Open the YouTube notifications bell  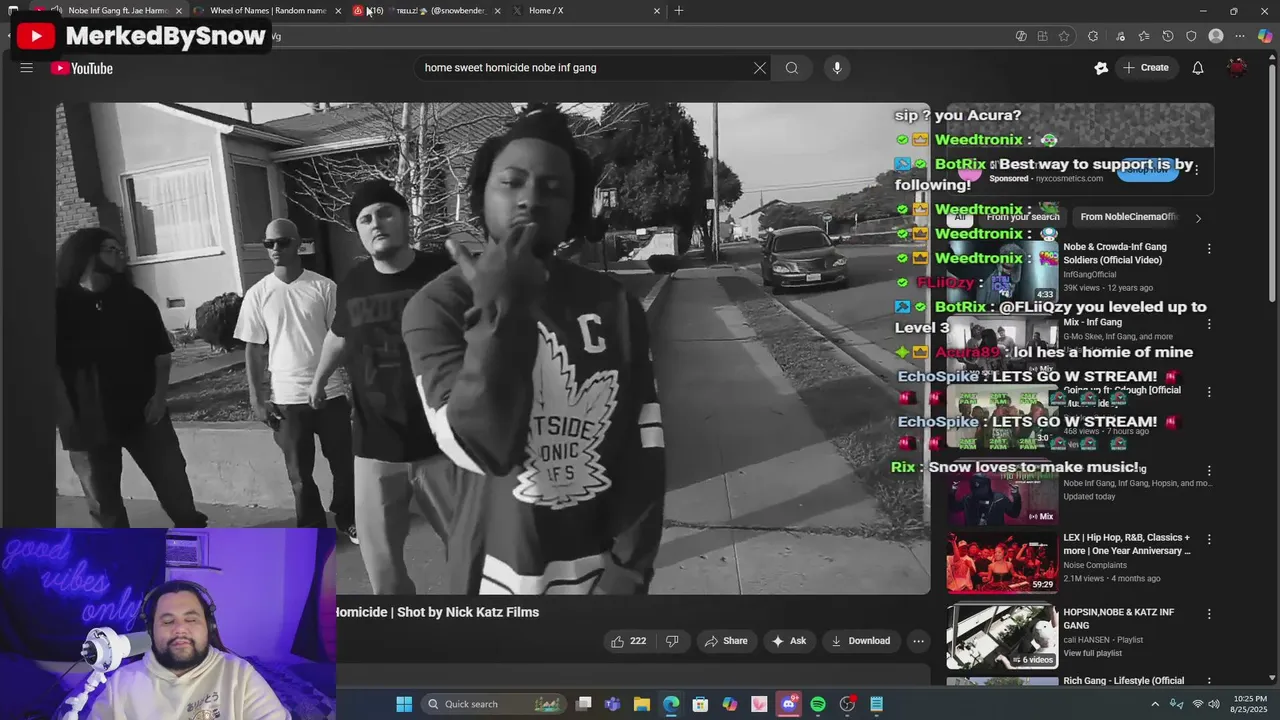coord(1198,68)
